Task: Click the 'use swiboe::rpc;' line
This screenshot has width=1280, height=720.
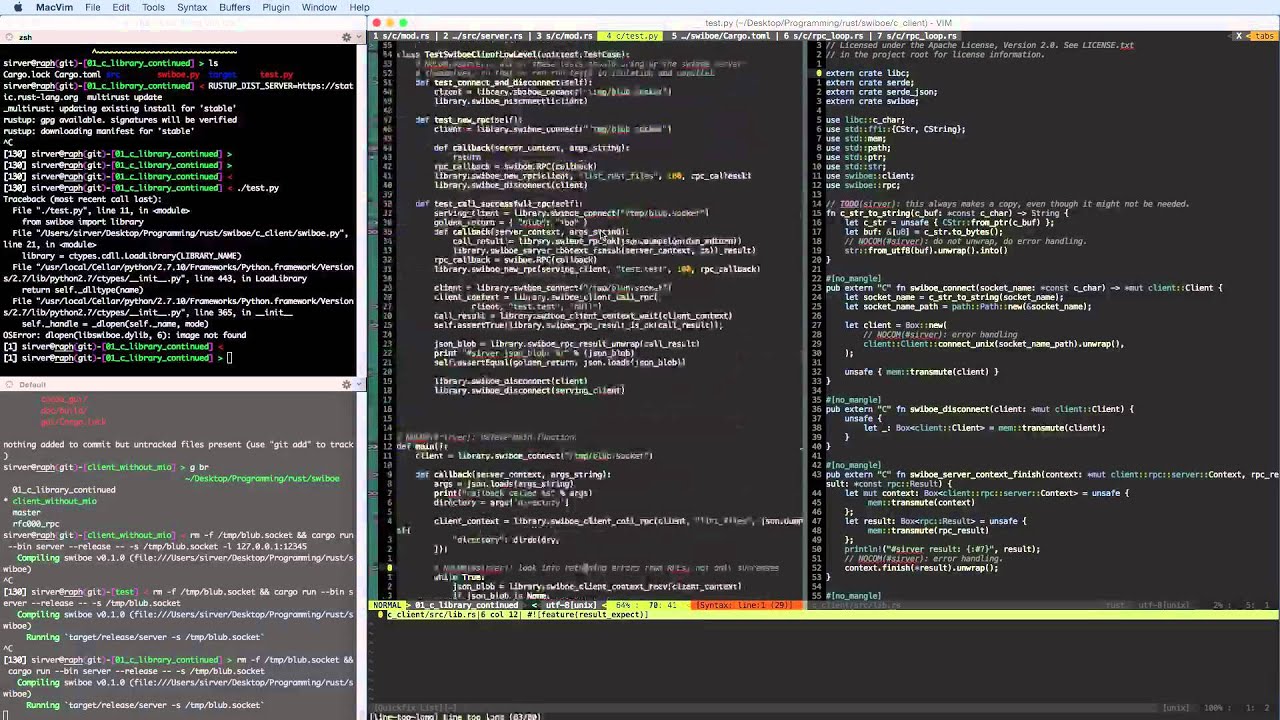Action: (862, 185)
